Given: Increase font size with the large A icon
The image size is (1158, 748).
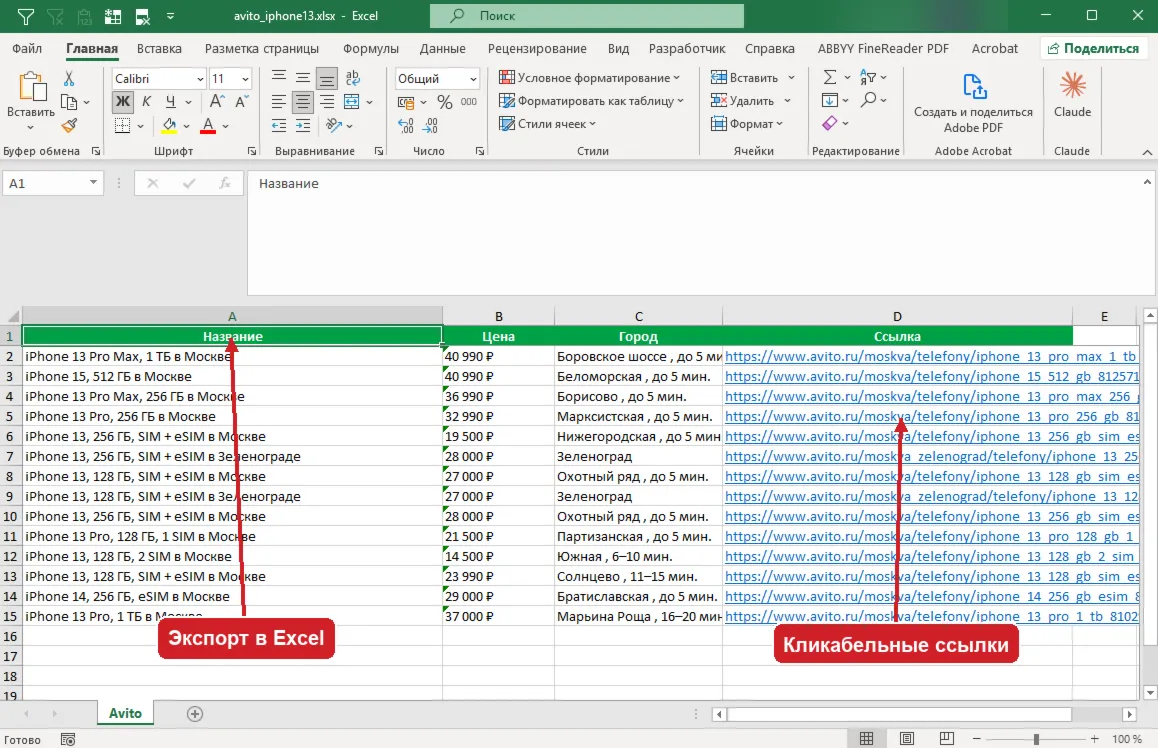Looking at the screenshot, I should point(217,101).
